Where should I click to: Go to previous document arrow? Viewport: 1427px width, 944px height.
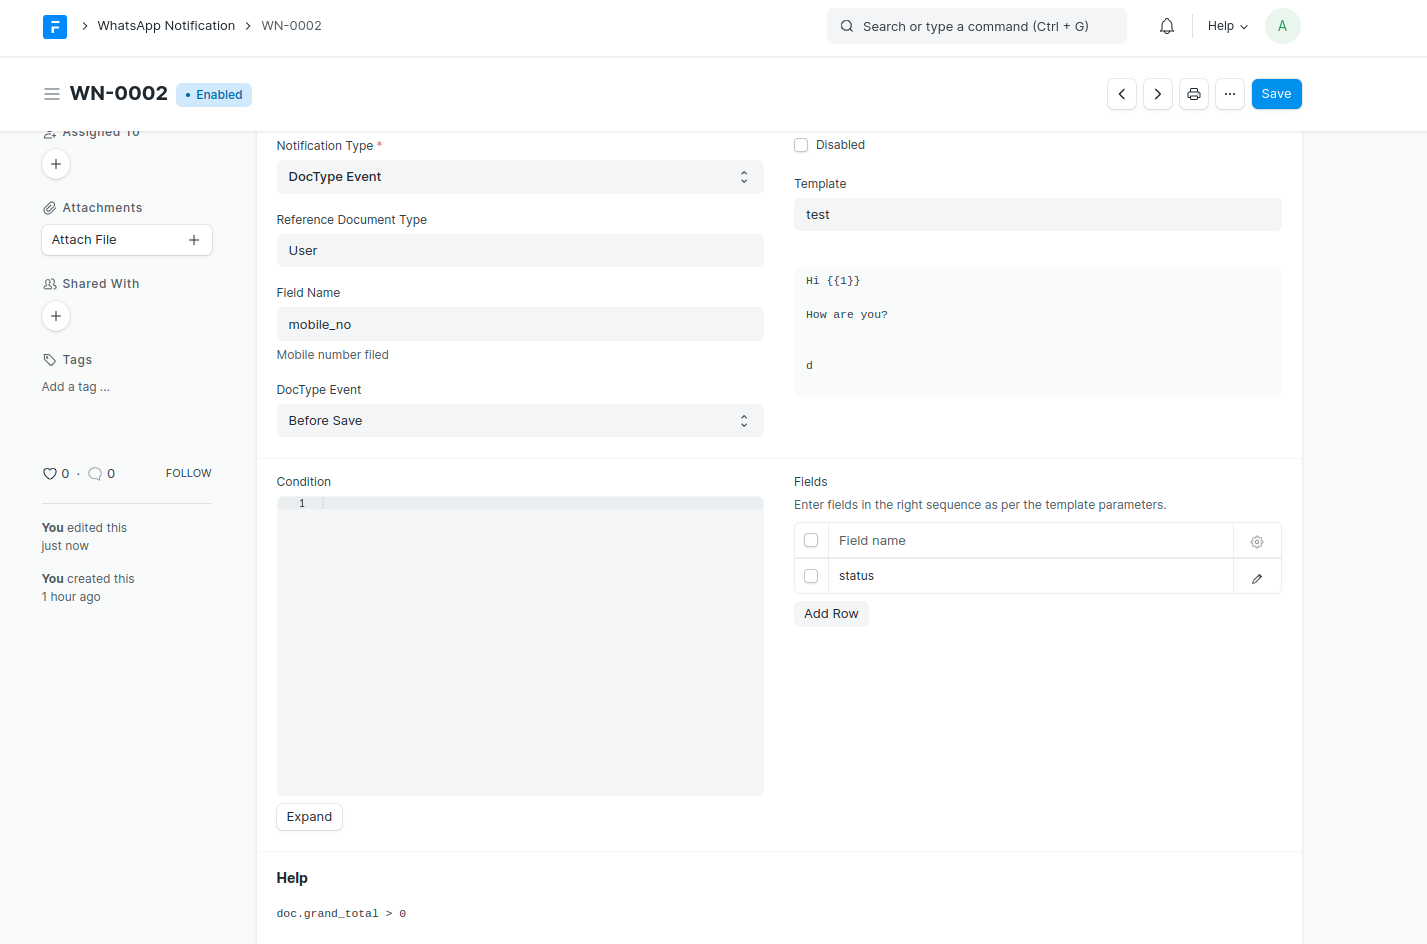(x=1122, y=94)
